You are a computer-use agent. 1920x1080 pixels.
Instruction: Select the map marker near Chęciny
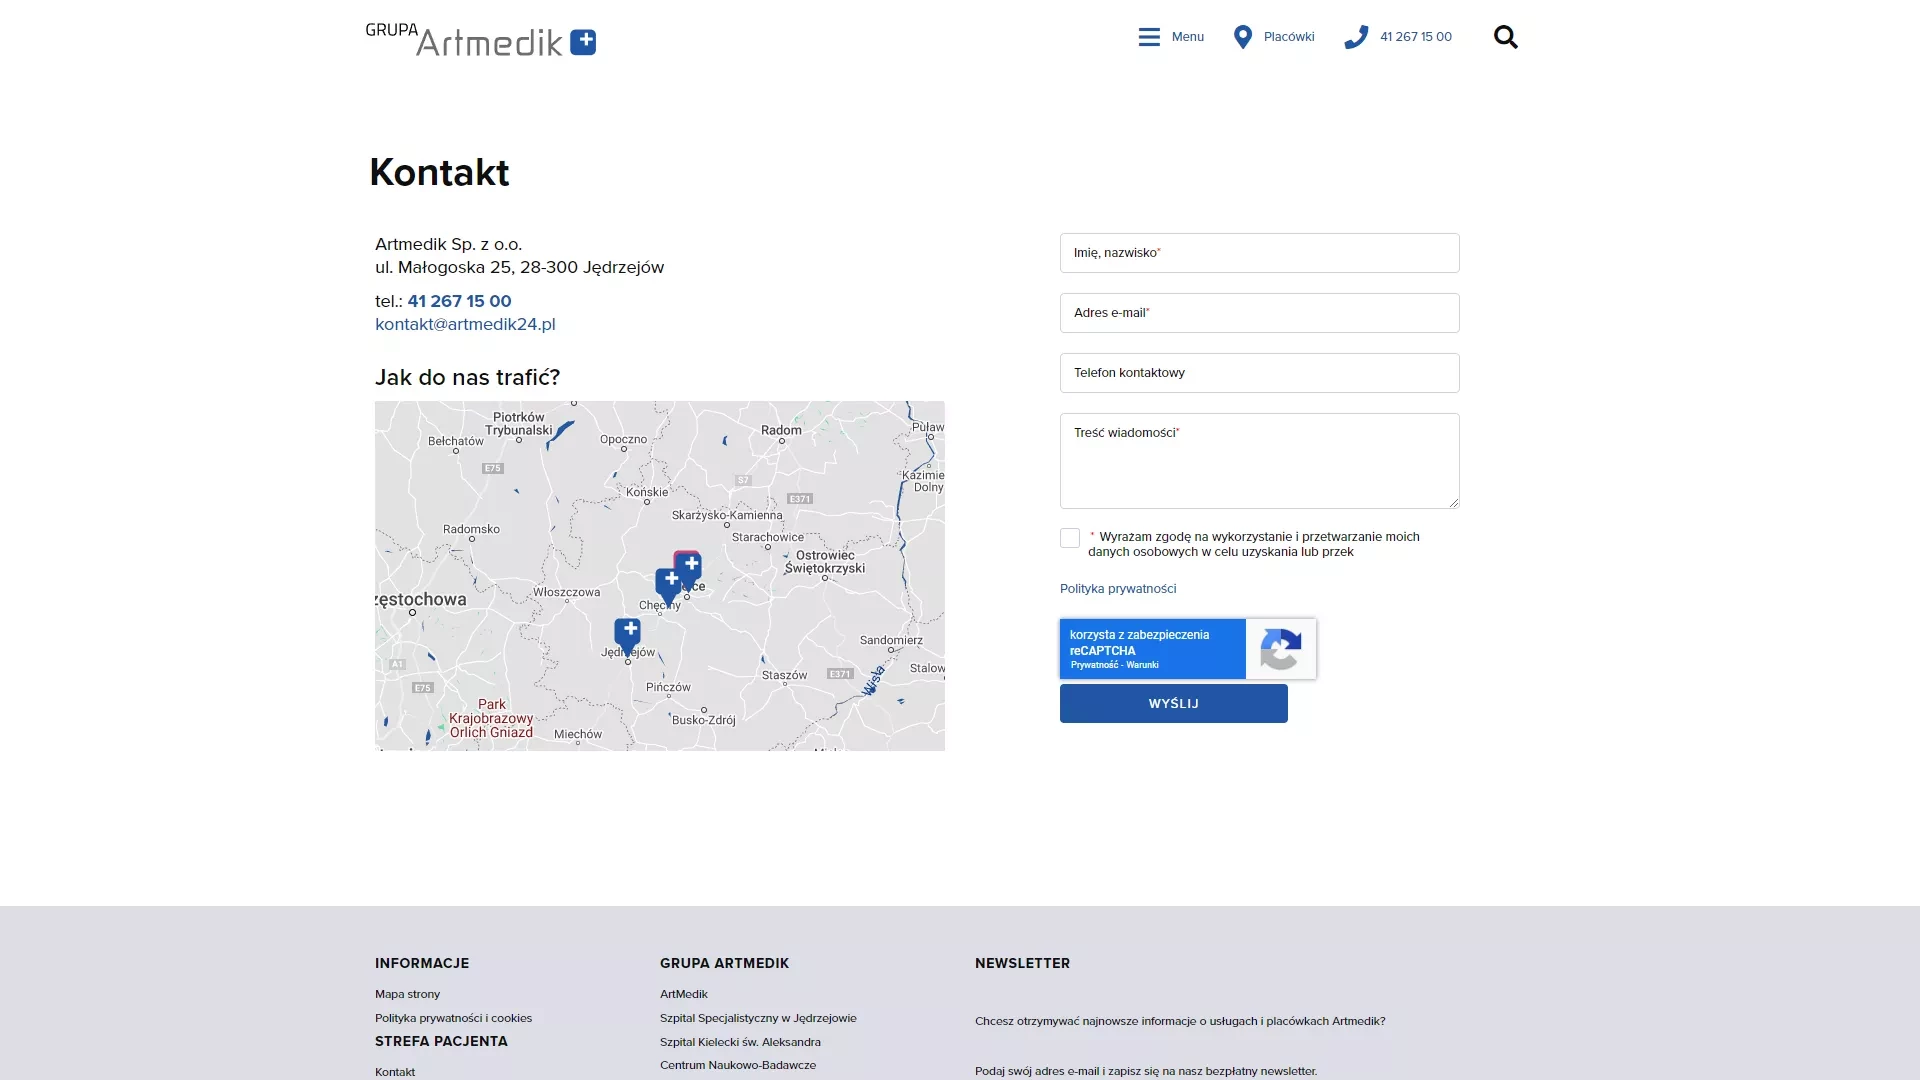[668, 585]
